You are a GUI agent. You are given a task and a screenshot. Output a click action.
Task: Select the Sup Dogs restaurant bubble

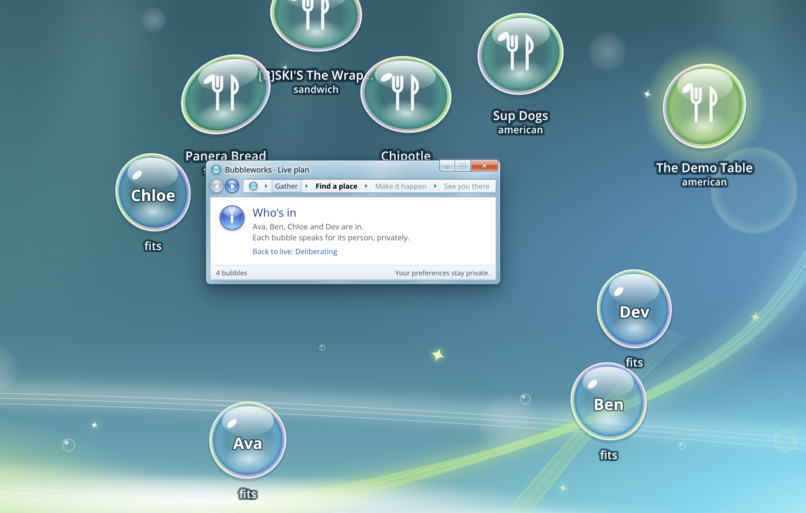(x=520, y=54)
